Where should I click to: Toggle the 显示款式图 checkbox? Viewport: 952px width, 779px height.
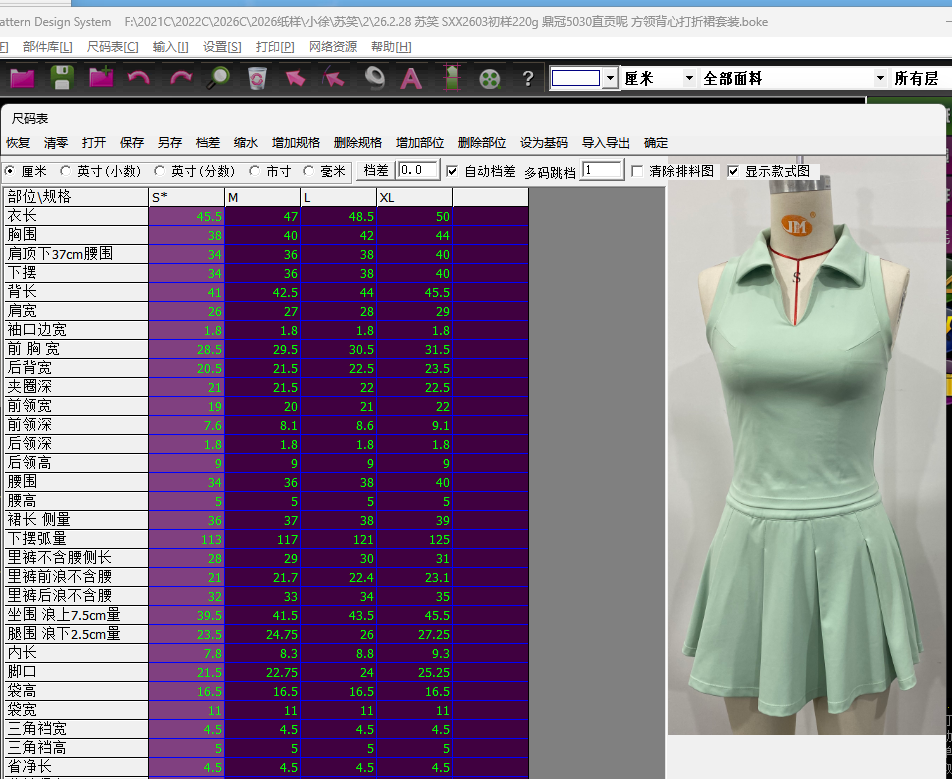733,171
